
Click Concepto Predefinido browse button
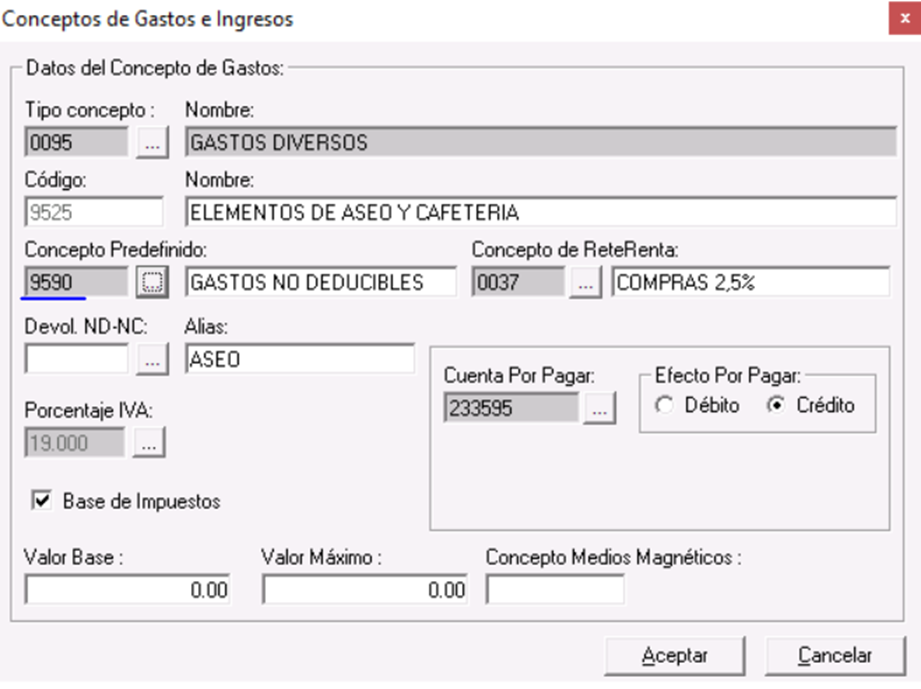[151, 282]
